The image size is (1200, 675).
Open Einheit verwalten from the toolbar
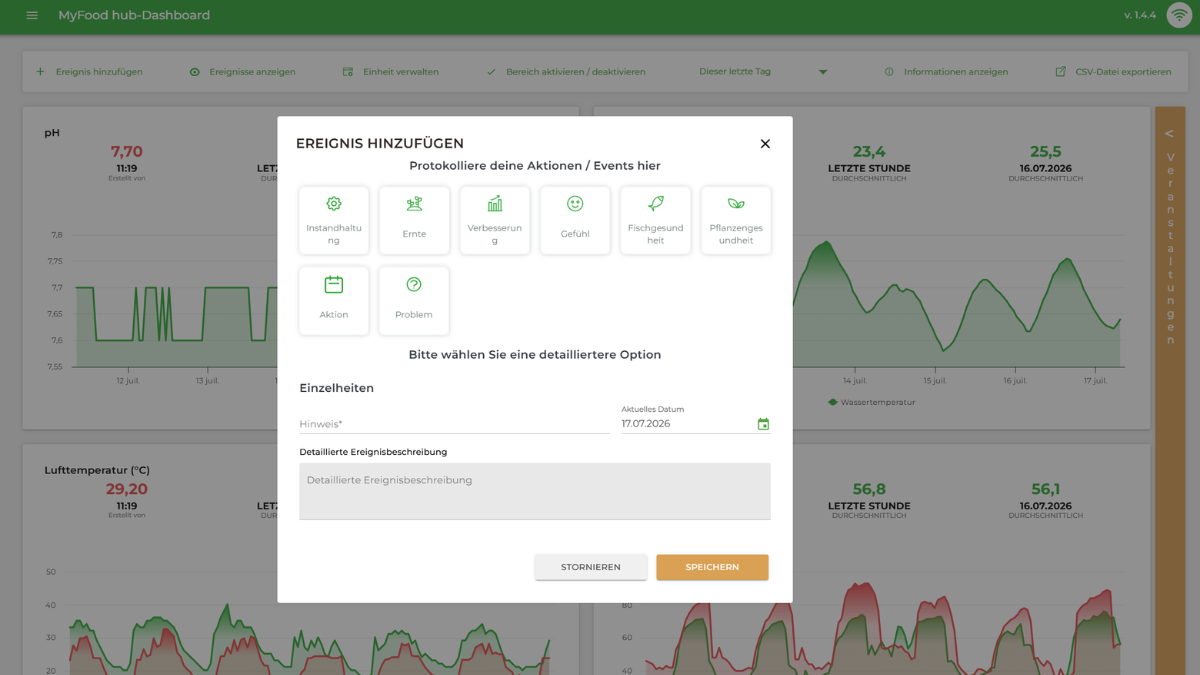pyautogui.click(x=400, y=72)
